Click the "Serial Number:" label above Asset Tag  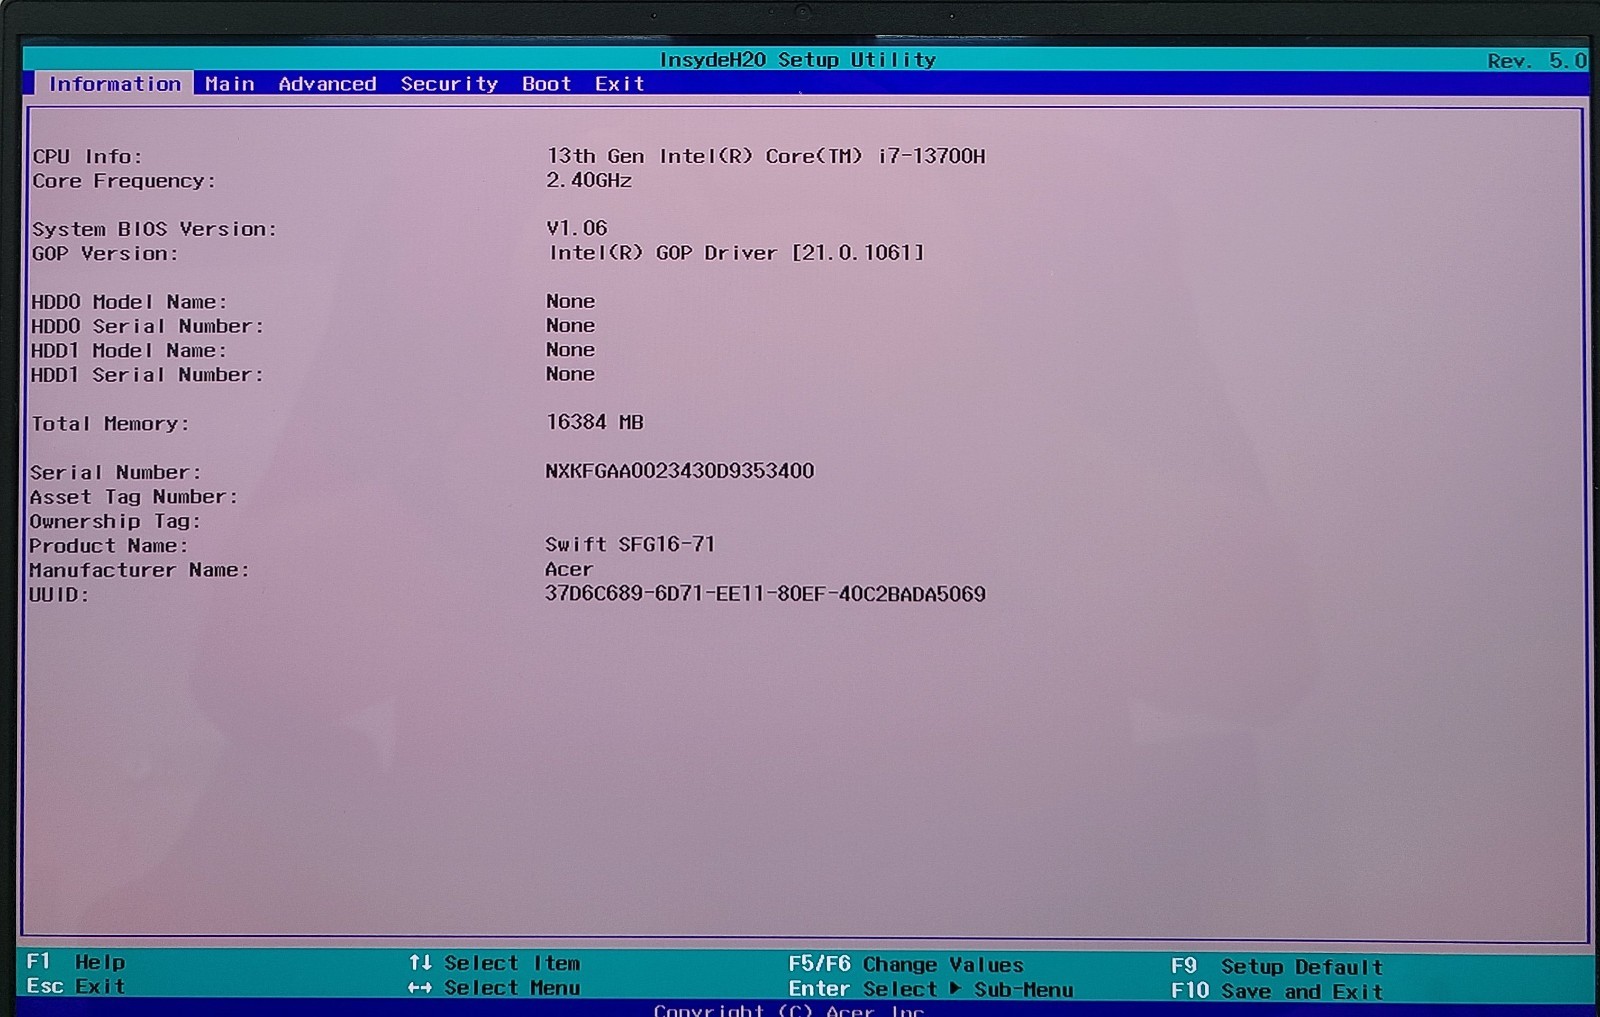click(115, 472)
